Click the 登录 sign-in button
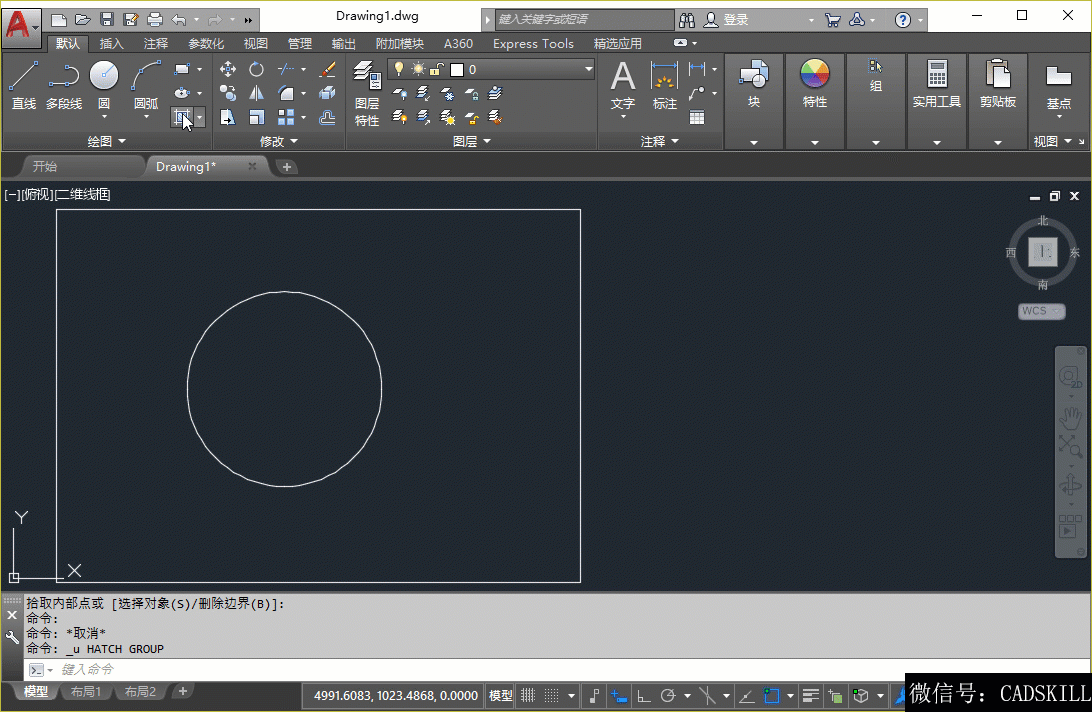 [735, 19]
